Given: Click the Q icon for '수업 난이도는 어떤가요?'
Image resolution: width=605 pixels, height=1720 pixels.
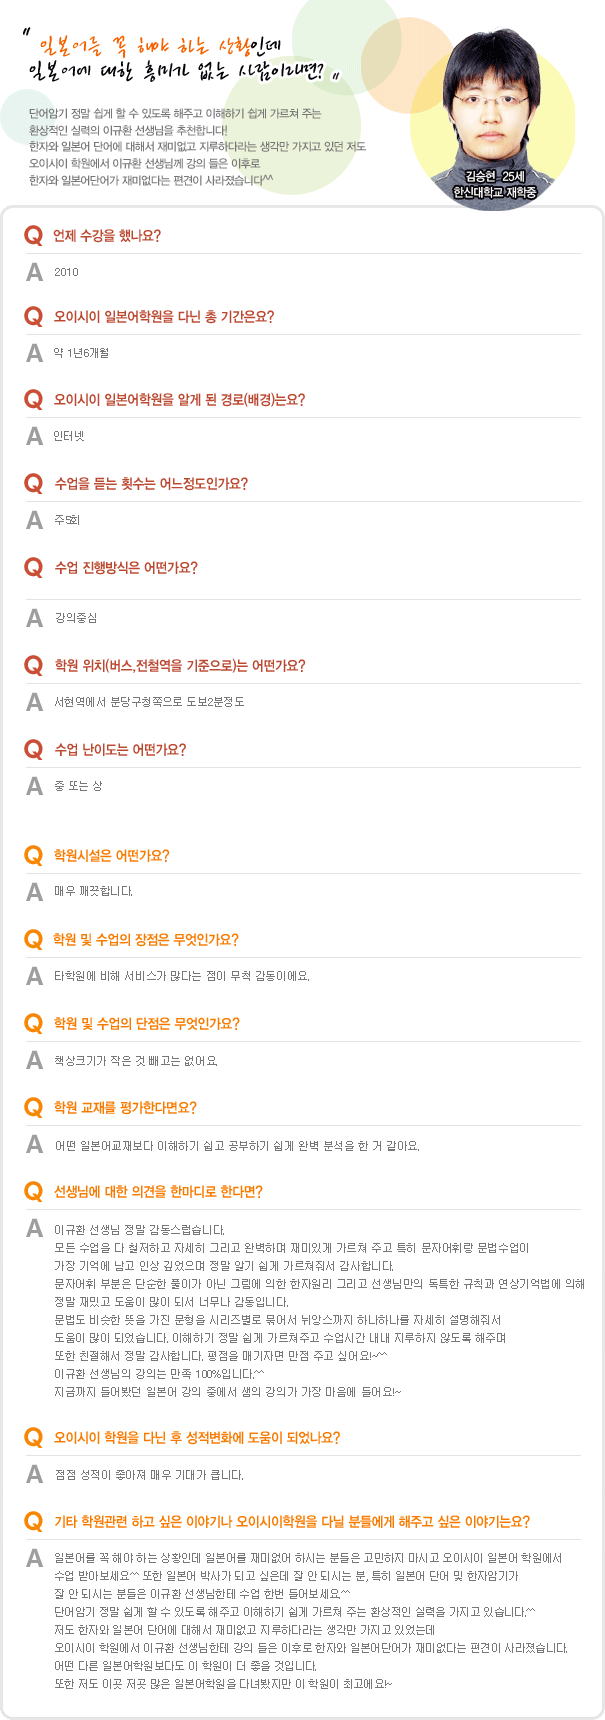Looking at the screenshot, I should pyautogui.click(x=34, y=750).
